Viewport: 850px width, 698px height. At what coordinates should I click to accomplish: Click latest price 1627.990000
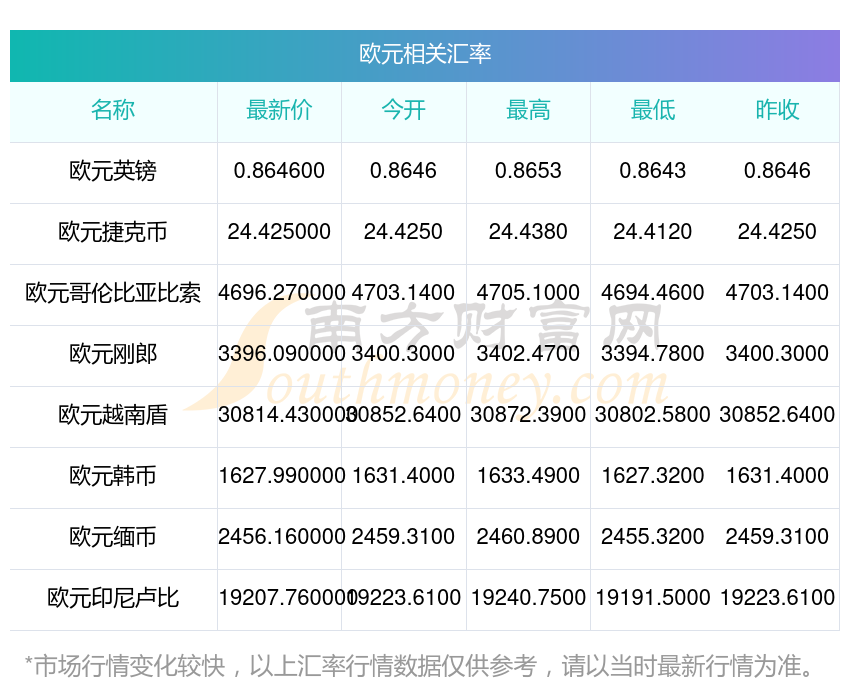click(x=281, y=476)
